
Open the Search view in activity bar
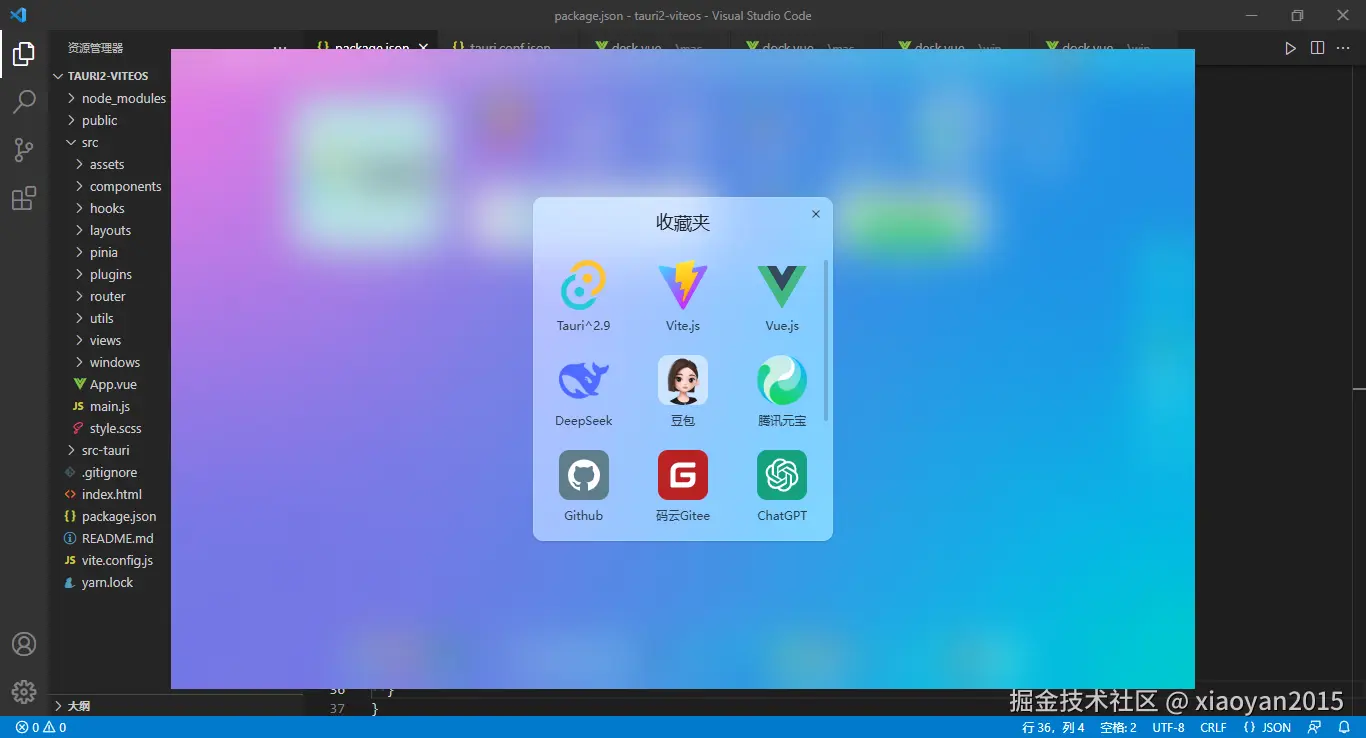pos(24,102)
